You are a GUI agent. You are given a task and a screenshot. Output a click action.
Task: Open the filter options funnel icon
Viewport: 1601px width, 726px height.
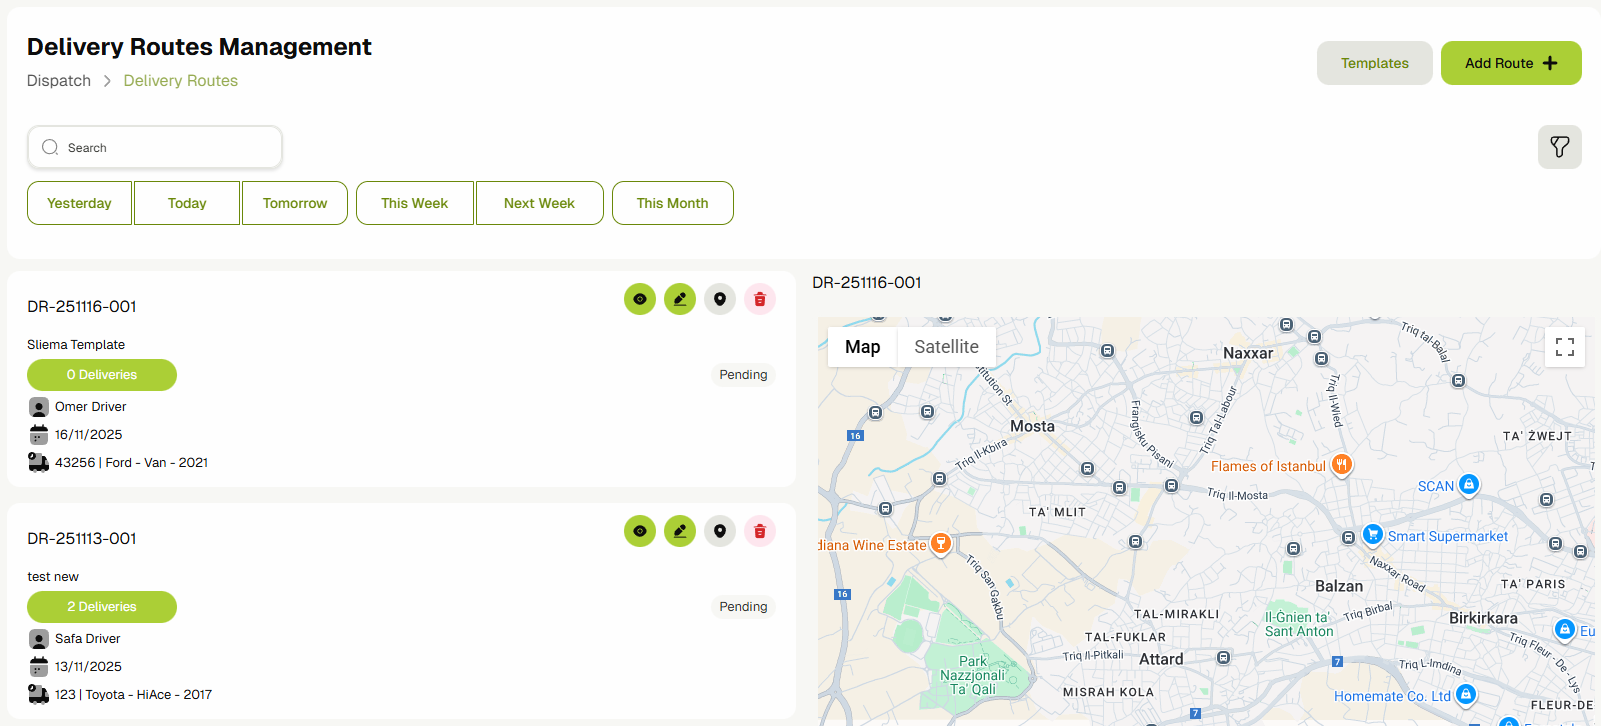tap(1559, 147)
